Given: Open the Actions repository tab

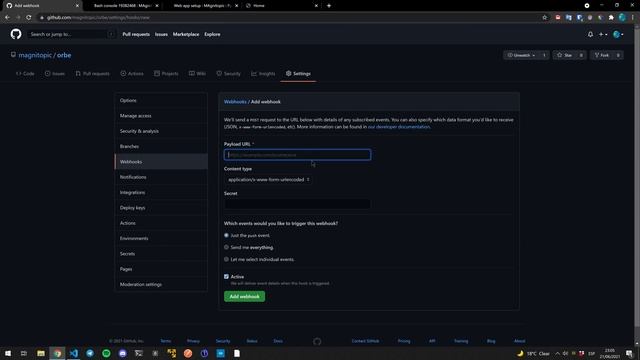Looking at the screenshot, I should click(x=132, y=74).
